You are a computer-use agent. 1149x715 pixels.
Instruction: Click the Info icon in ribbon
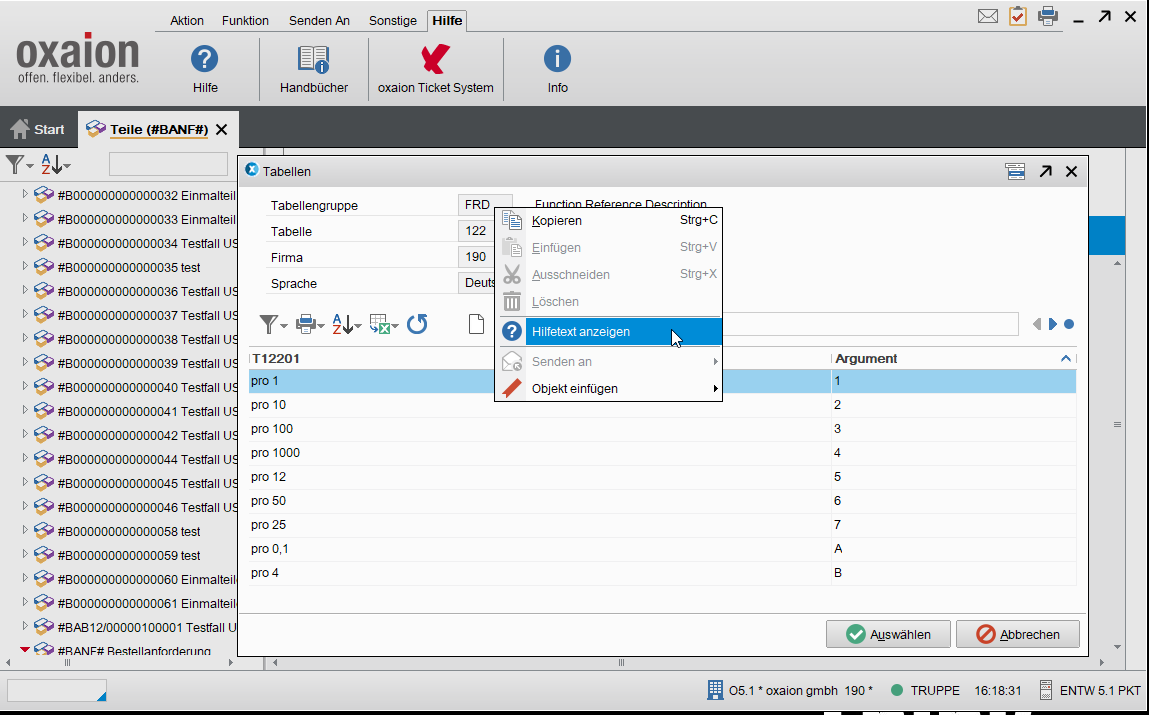557,60
